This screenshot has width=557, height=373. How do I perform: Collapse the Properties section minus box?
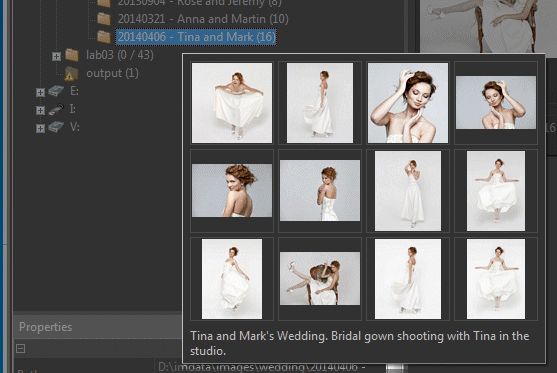click(21, 348)
